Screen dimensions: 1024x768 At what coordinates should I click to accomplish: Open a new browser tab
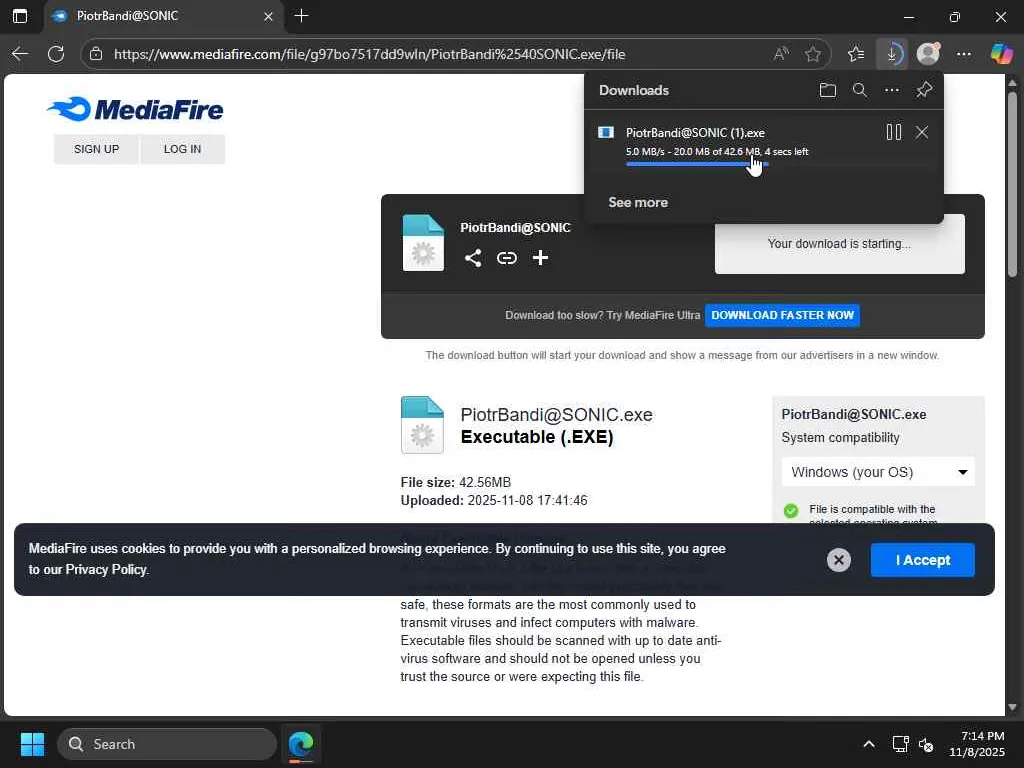click(x=301, y=16)
